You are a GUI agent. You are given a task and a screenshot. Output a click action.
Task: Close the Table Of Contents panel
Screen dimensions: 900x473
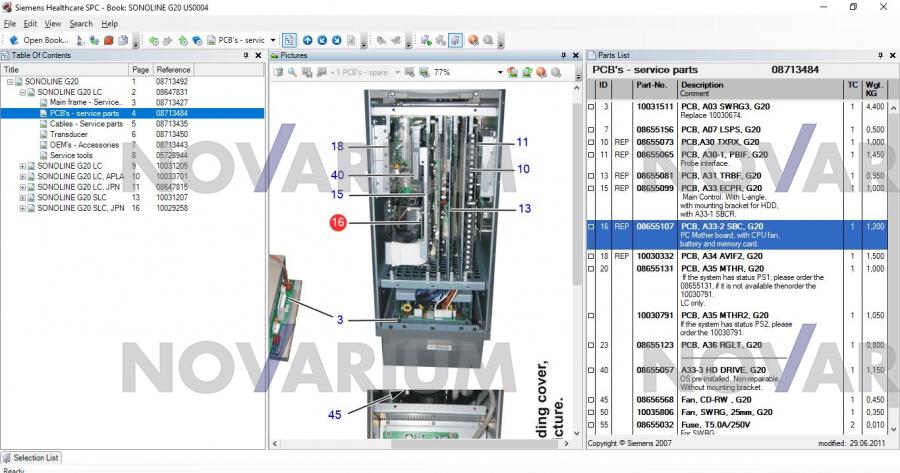pyautogui.click(x=259, y=55)
